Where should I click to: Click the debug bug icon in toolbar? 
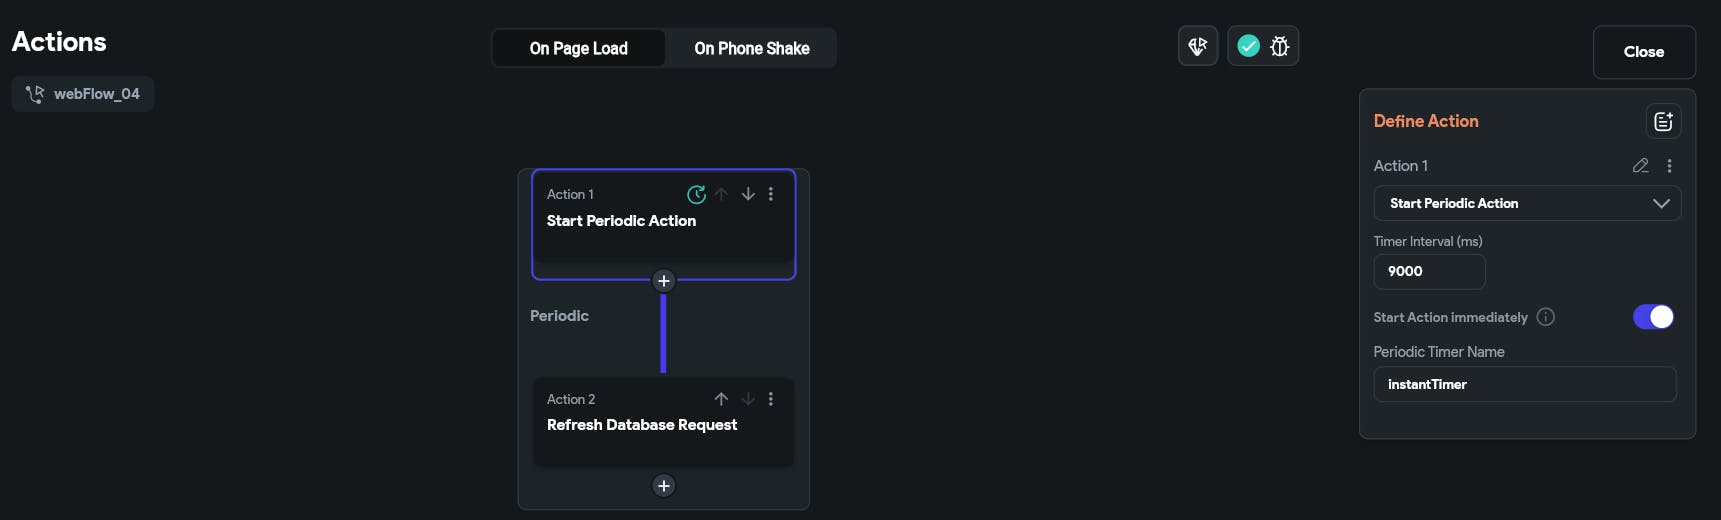pos(1279,46)
